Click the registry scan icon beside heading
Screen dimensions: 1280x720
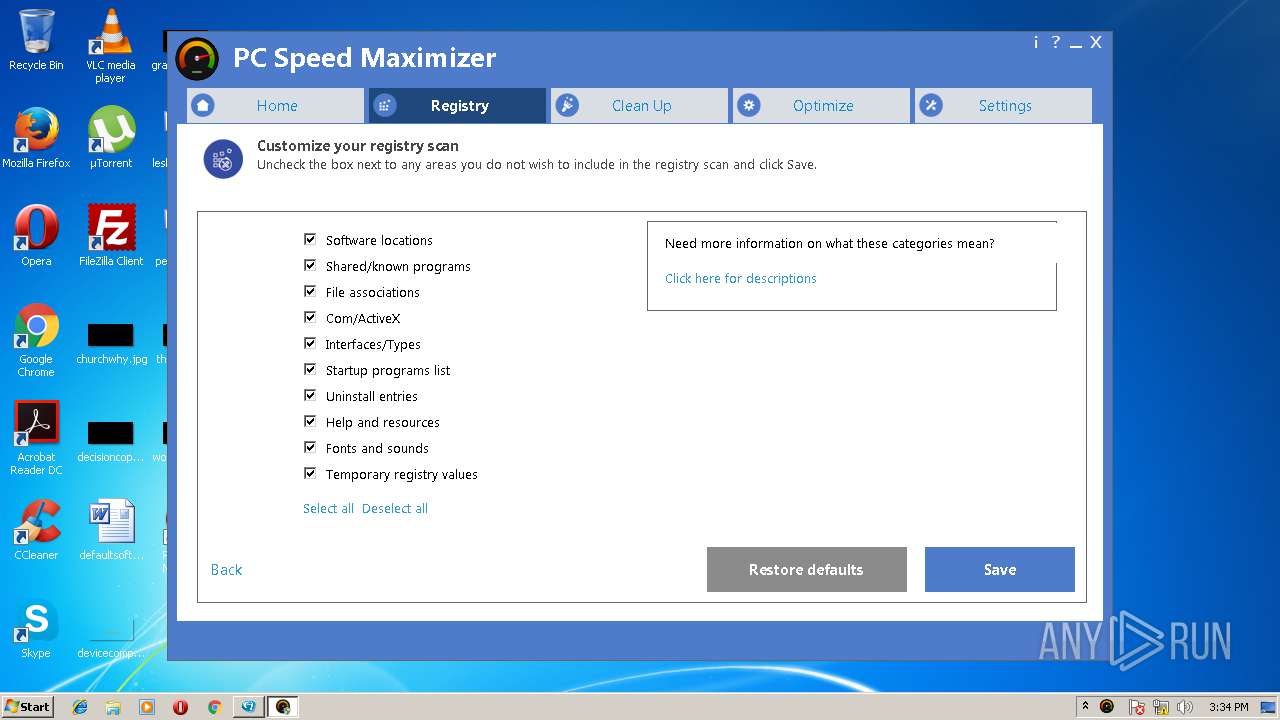(x=223, y=159)
